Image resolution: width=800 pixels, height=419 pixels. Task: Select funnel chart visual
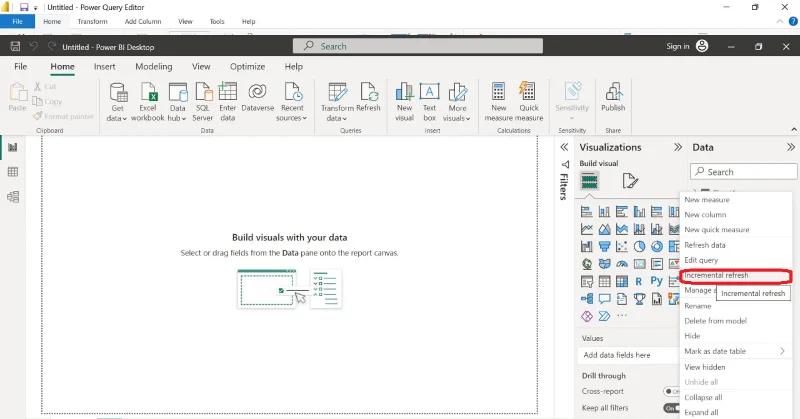[604, 247]
